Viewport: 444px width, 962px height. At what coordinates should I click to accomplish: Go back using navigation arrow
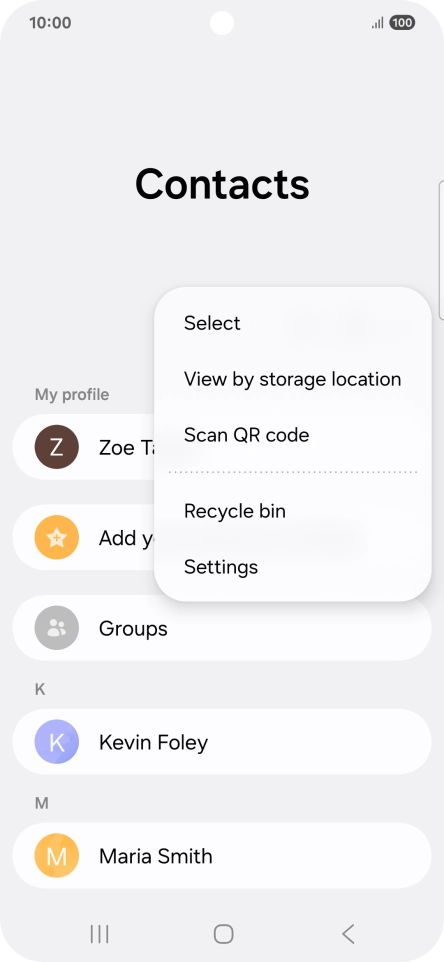348,934
